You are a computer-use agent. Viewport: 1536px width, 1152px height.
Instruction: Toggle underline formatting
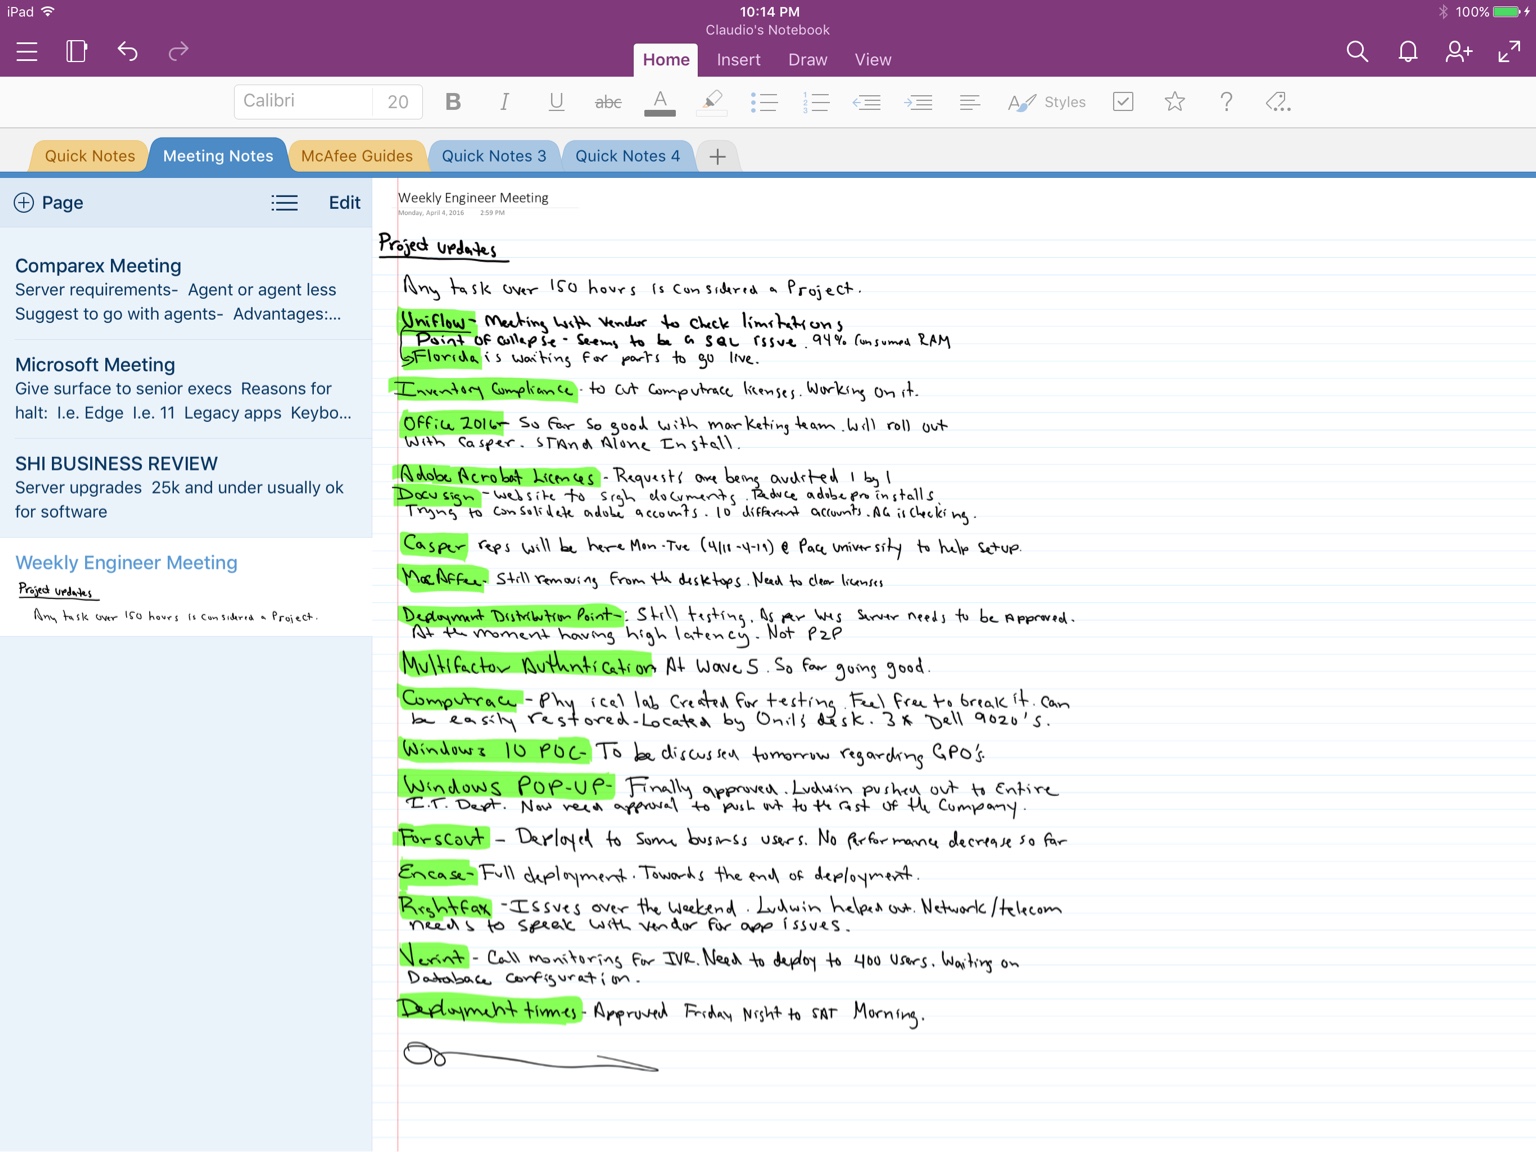[x=557, y=102]
